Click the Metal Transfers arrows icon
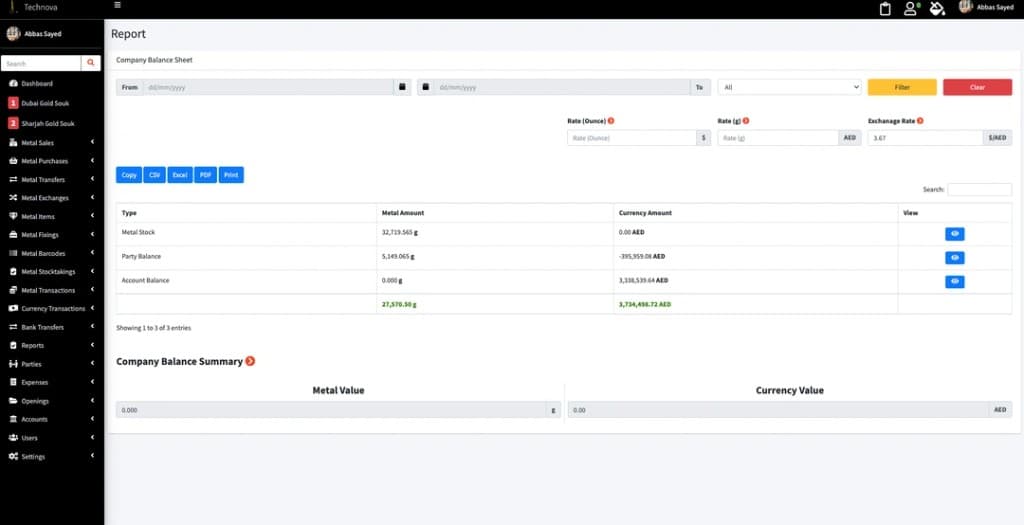1024x525 pixels. (x=13, y=180)
